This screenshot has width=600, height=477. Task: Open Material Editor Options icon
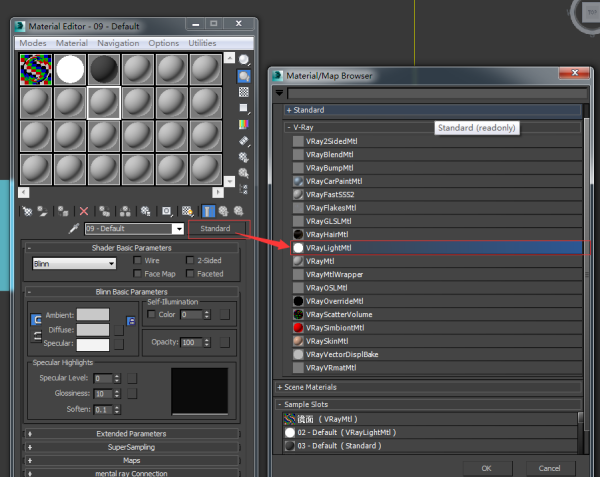coord(244,157)
